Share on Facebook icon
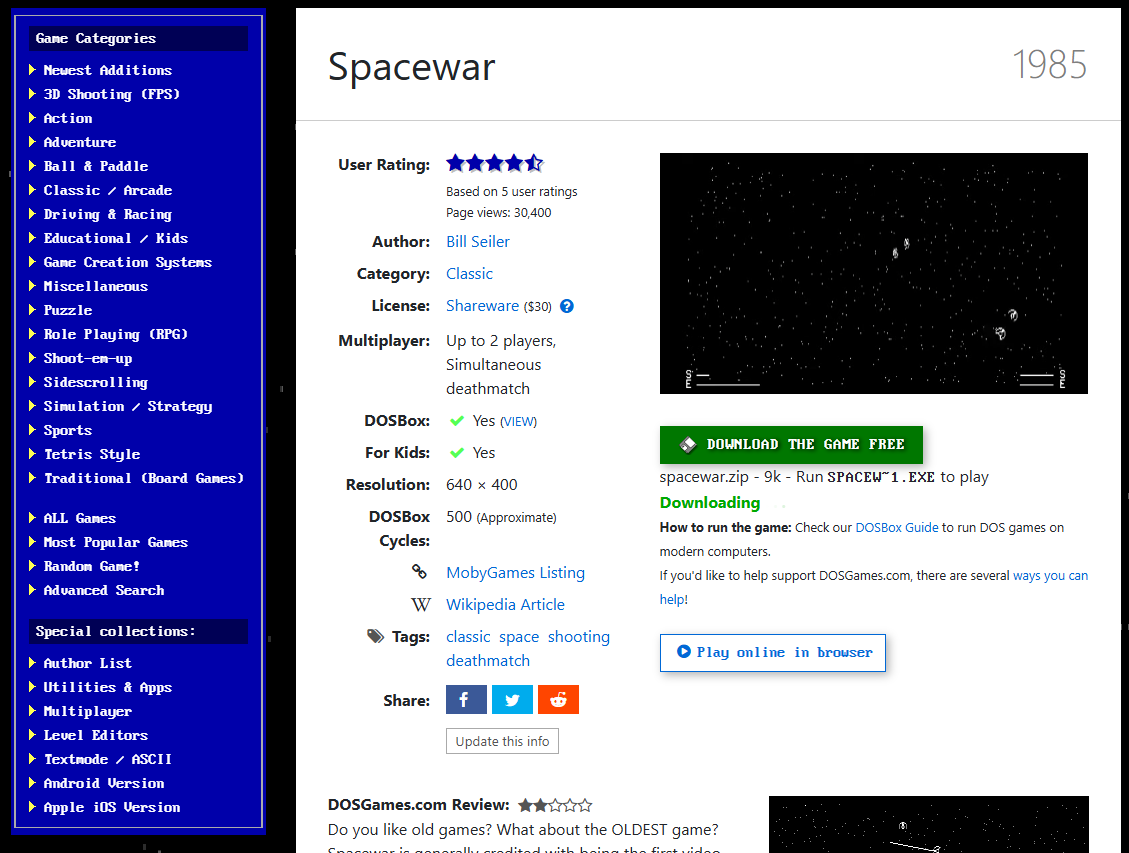 (x=466, y=700)
